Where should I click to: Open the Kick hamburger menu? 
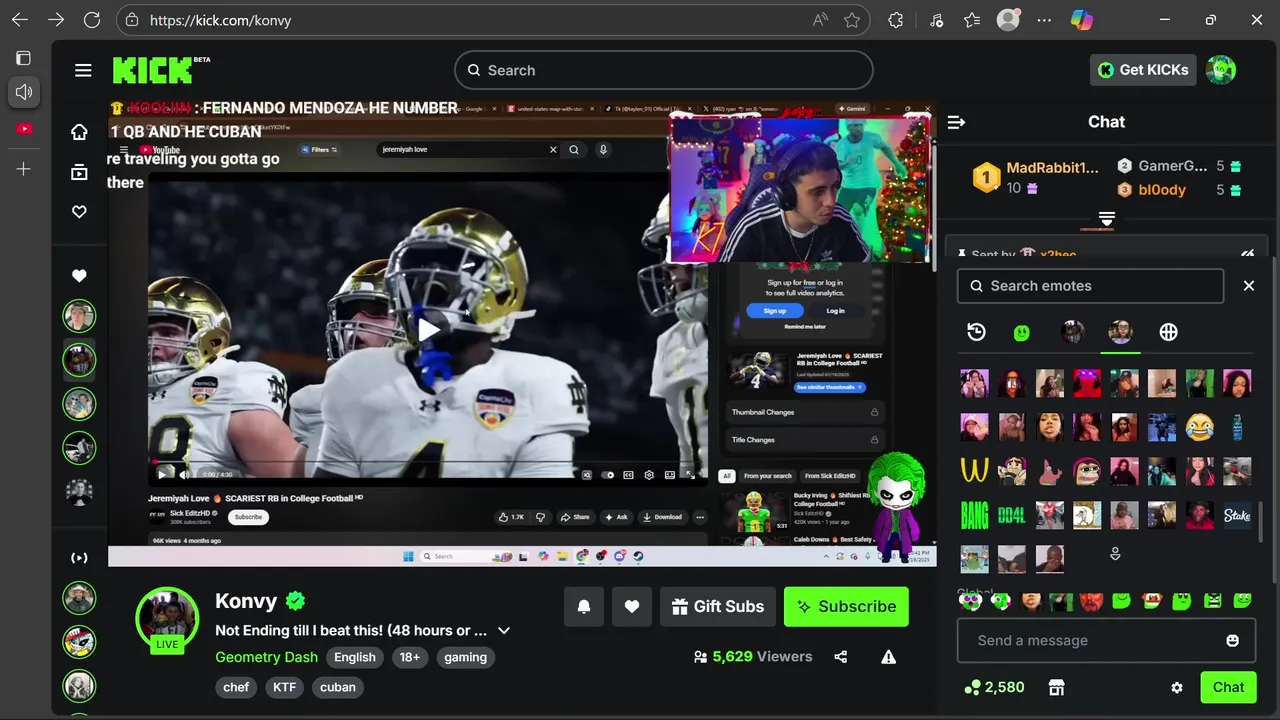pos(83,70)
